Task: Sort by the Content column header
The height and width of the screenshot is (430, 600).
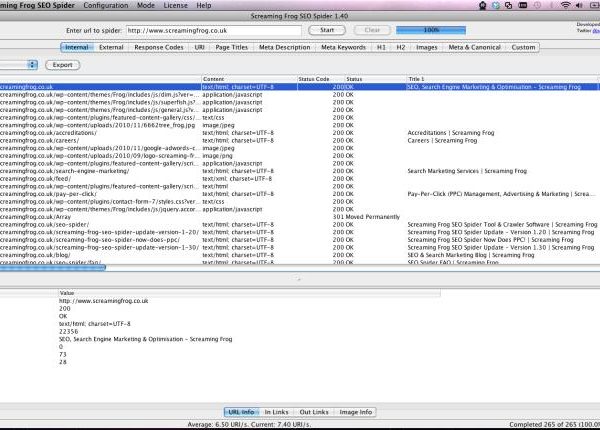Action: pos(249,79)
